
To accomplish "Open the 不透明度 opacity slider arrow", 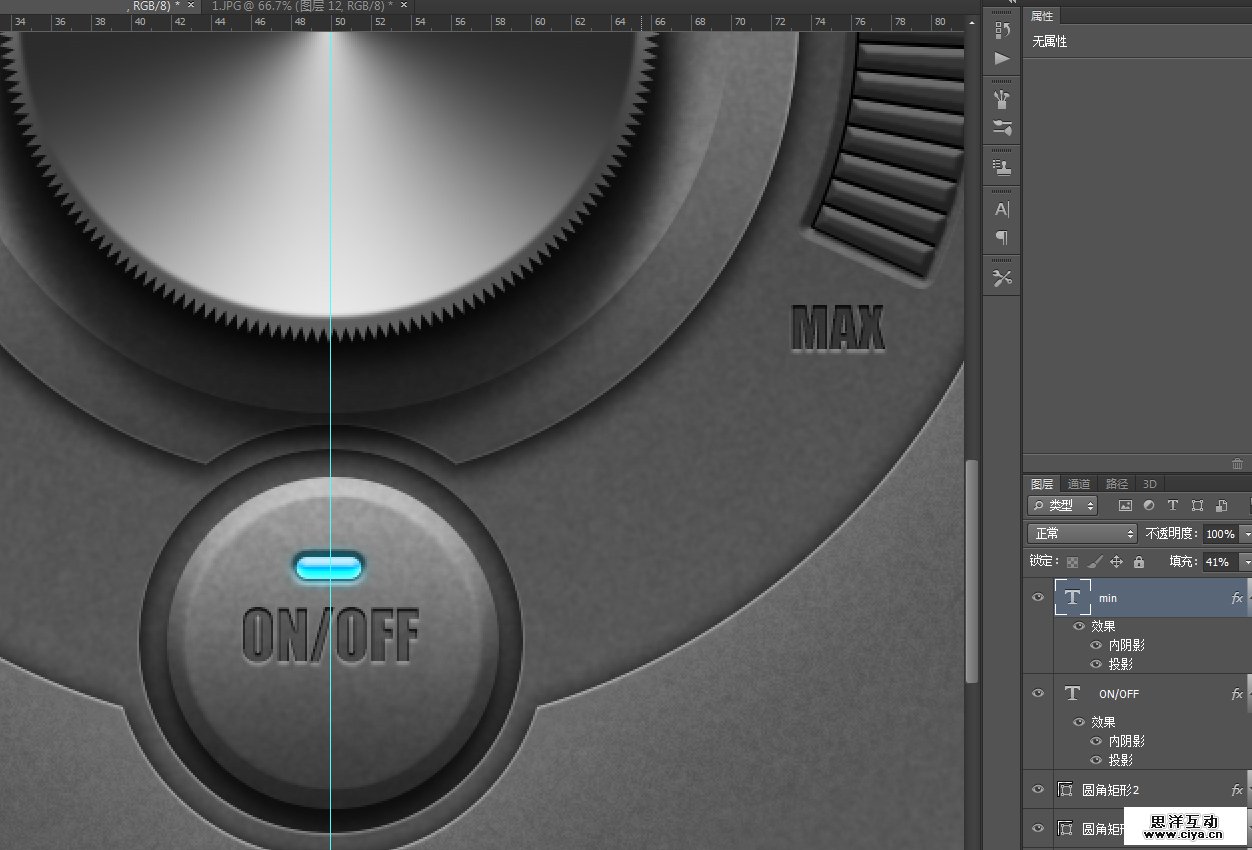I will point(1245,534).
